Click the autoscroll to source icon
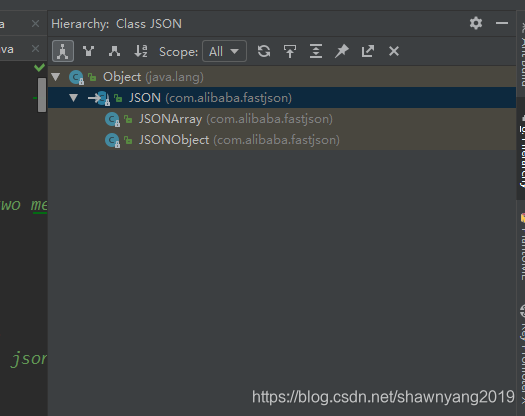 coord(290,51)
